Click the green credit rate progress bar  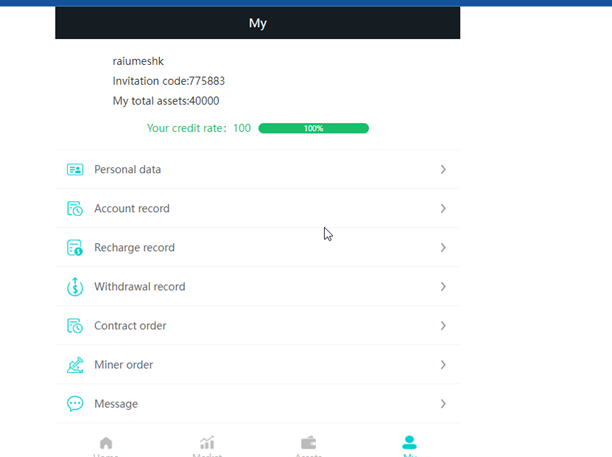tap(313, 128)
